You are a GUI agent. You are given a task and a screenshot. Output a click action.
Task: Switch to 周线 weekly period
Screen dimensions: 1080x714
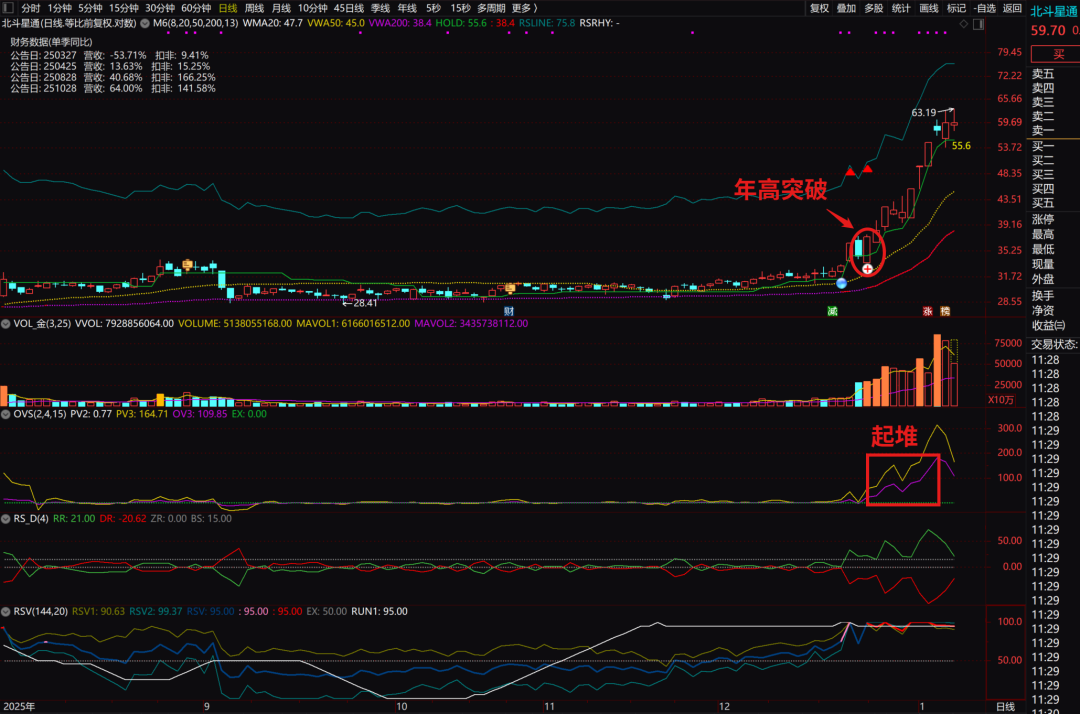(254, 8)
